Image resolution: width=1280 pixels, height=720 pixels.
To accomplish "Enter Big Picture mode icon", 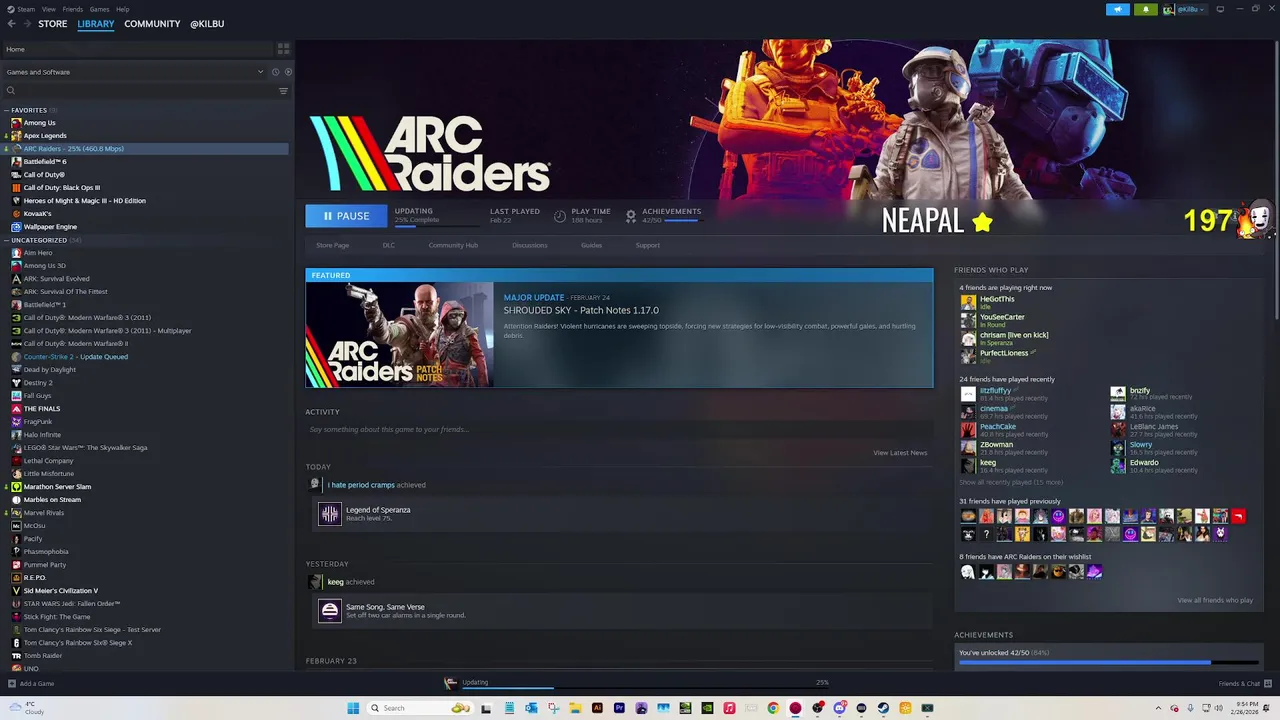I will tap(1220, 10).
